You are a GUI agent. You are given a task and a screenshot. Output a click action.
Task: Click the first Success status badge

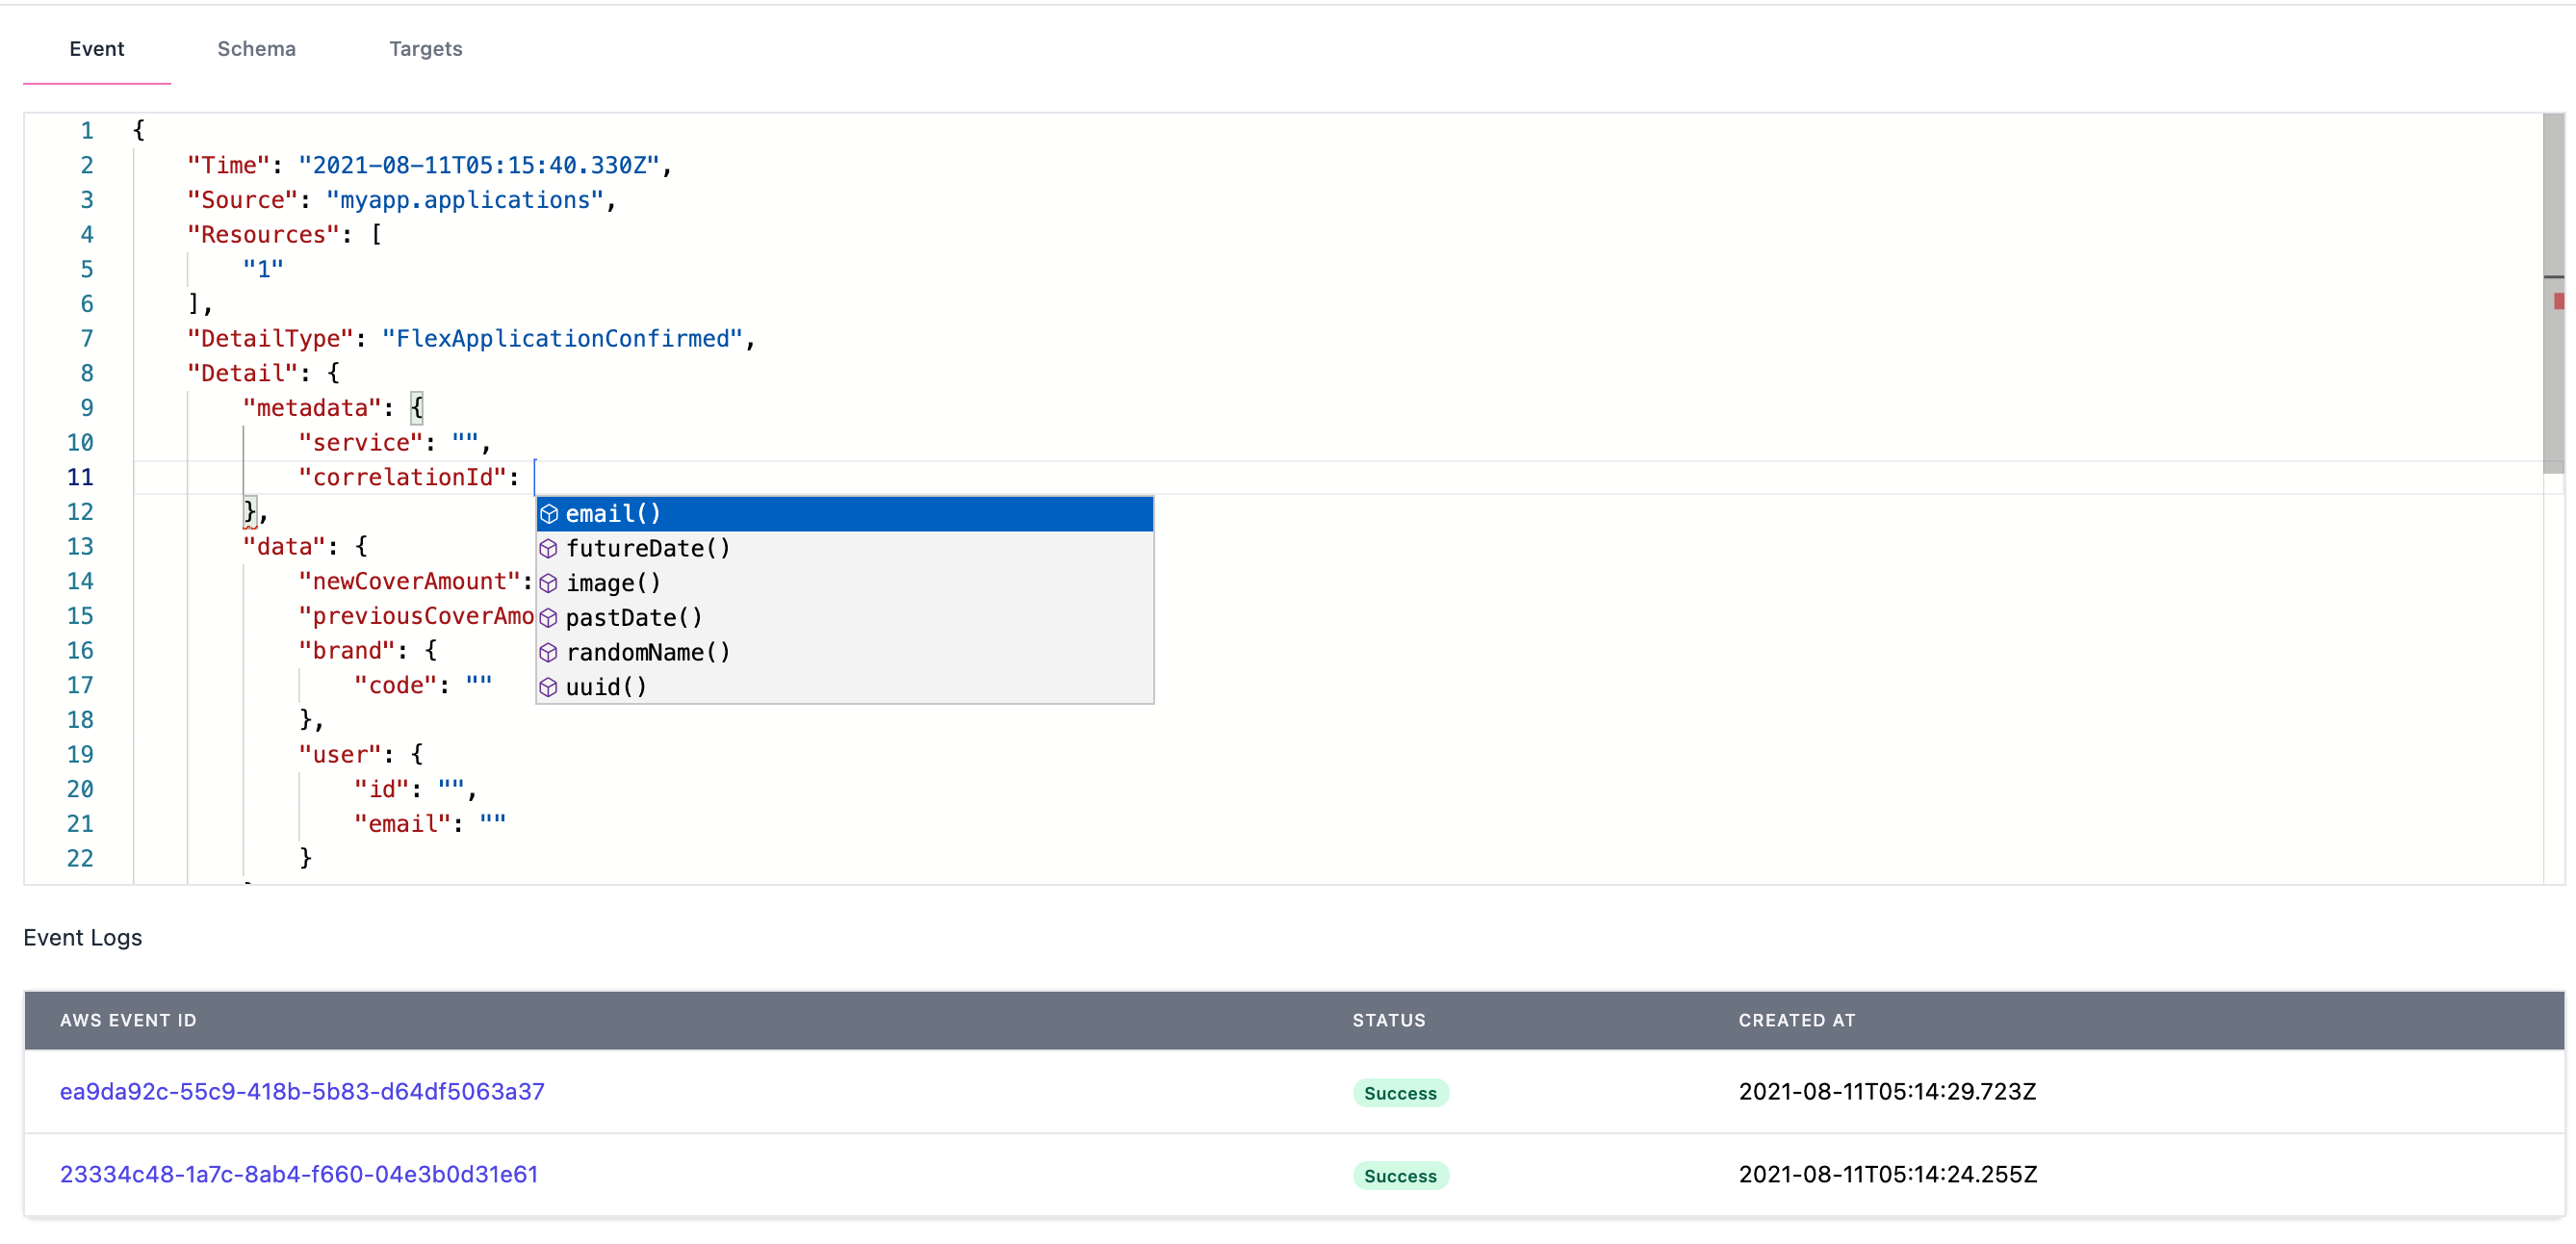(x=1399, y=1093)
